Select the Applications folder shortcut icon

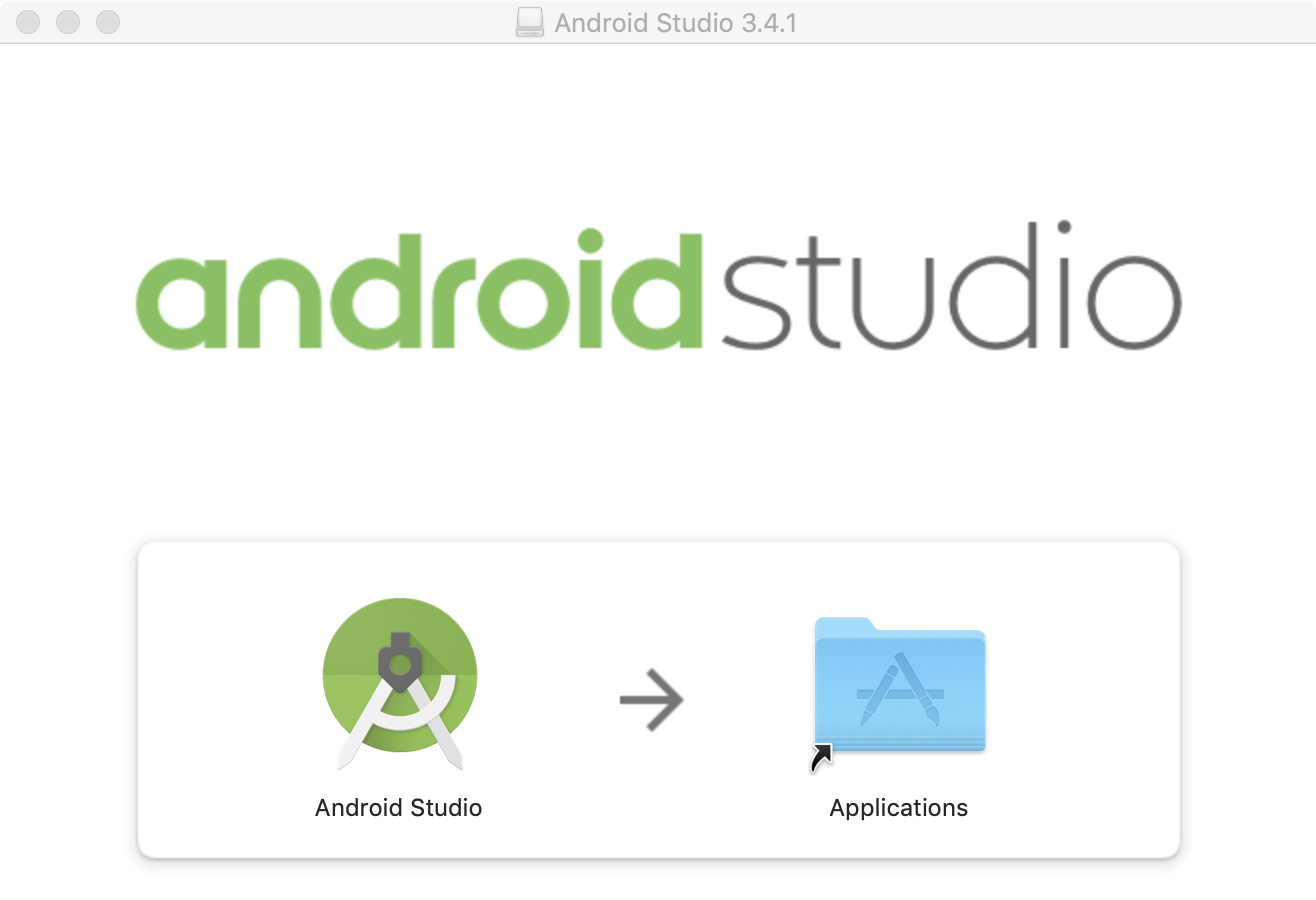click(x=899, y=695)
